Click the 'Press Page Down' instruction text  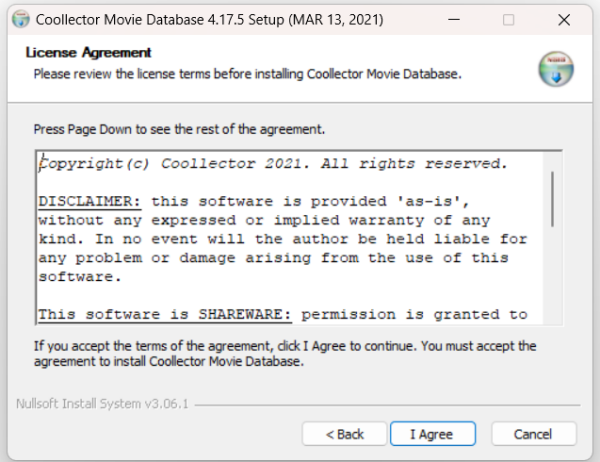coord(179,130)
